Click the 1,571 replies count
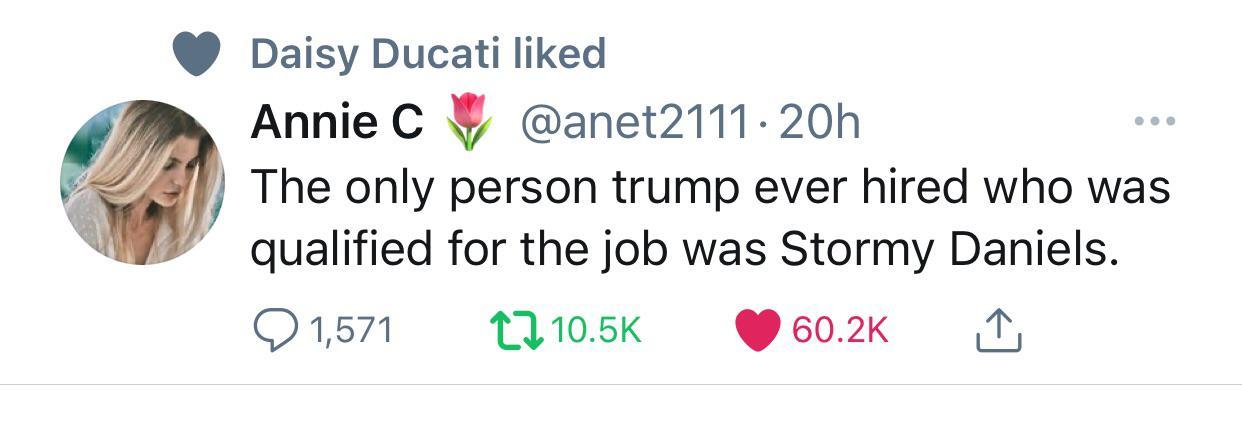The width and height of the screenshot is (1242, 422). click(350, 331)
